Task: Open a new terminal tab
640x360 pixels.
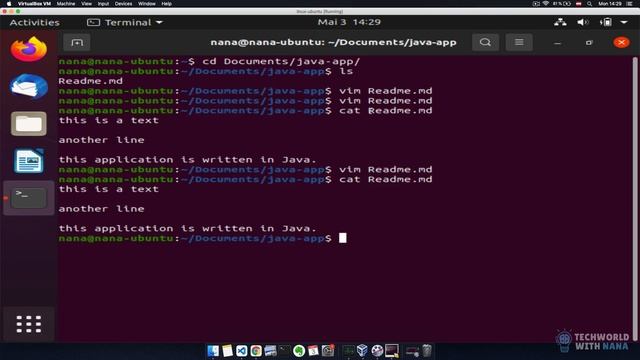Action: coord(77,42)
